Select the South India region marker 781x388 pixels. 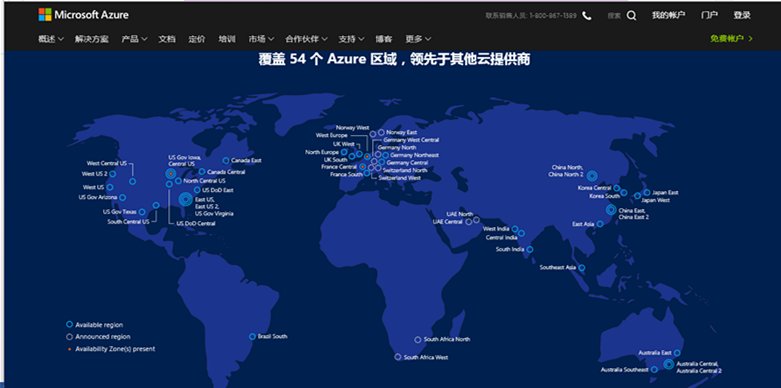(x=529, y=249)
